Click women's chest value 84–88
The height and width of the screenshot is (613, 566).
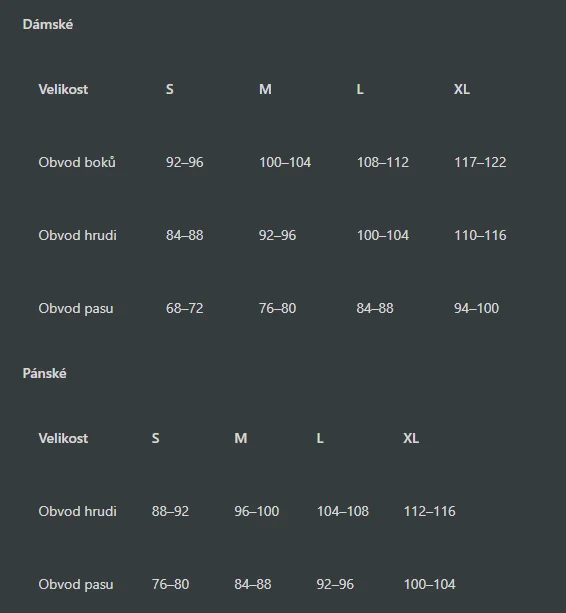pos(184,235)
